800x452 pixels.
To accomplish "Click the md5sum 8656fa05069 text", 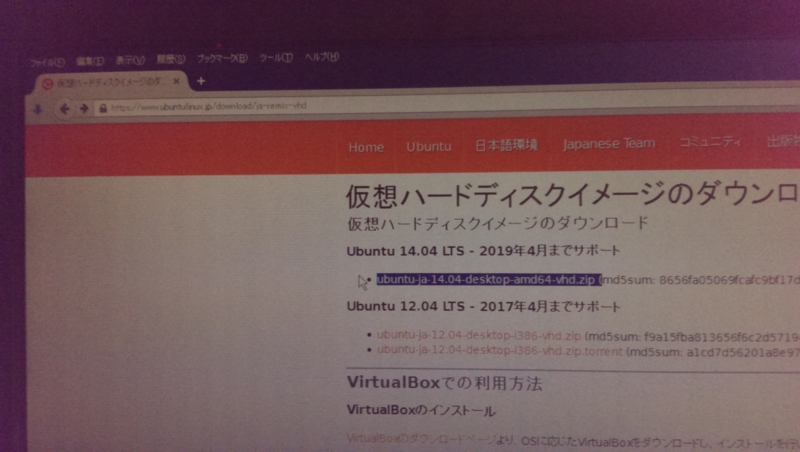I will pyautogui.click(x=700, y=280).
